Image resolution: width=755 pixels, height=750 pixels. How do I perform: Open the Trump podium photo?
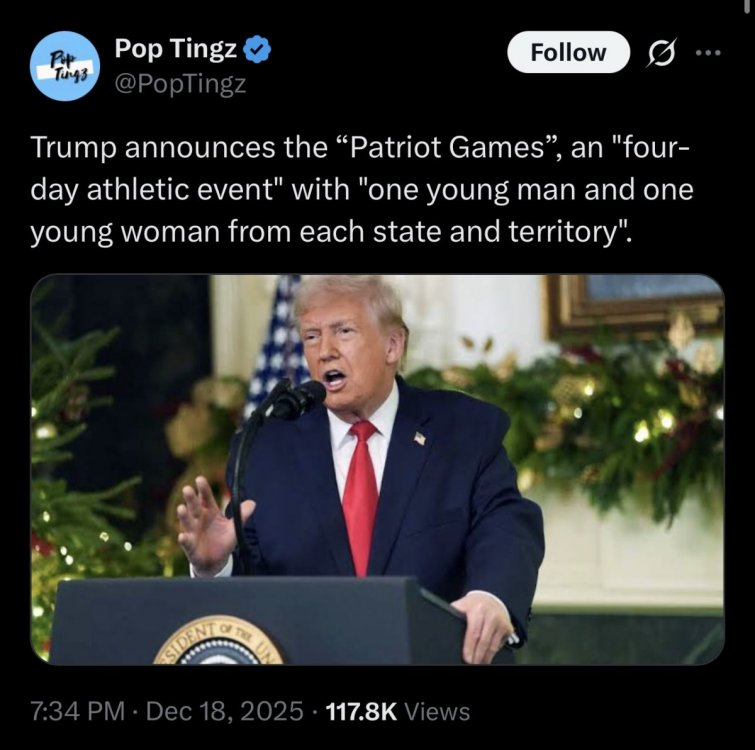point(377,469)
